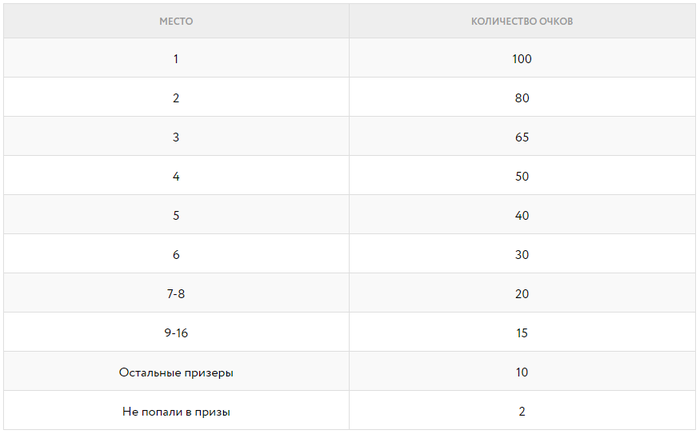
Task: Click the 80 points cell
Action: (x=521, y=98)
